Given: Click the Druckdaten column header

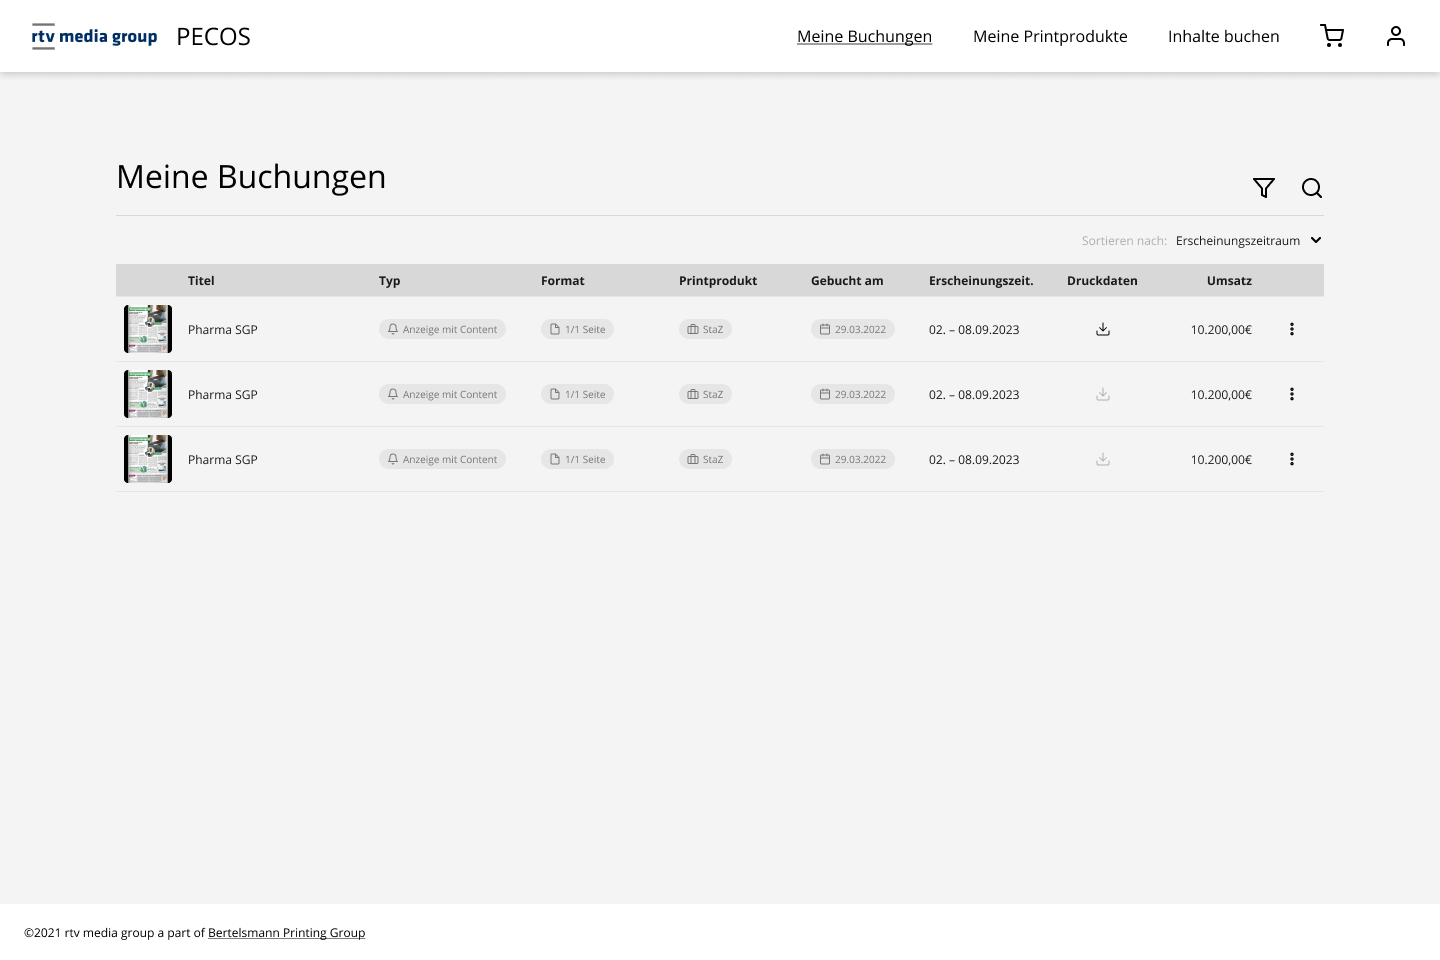Looking at the screenshot, I should [1102, 281].
